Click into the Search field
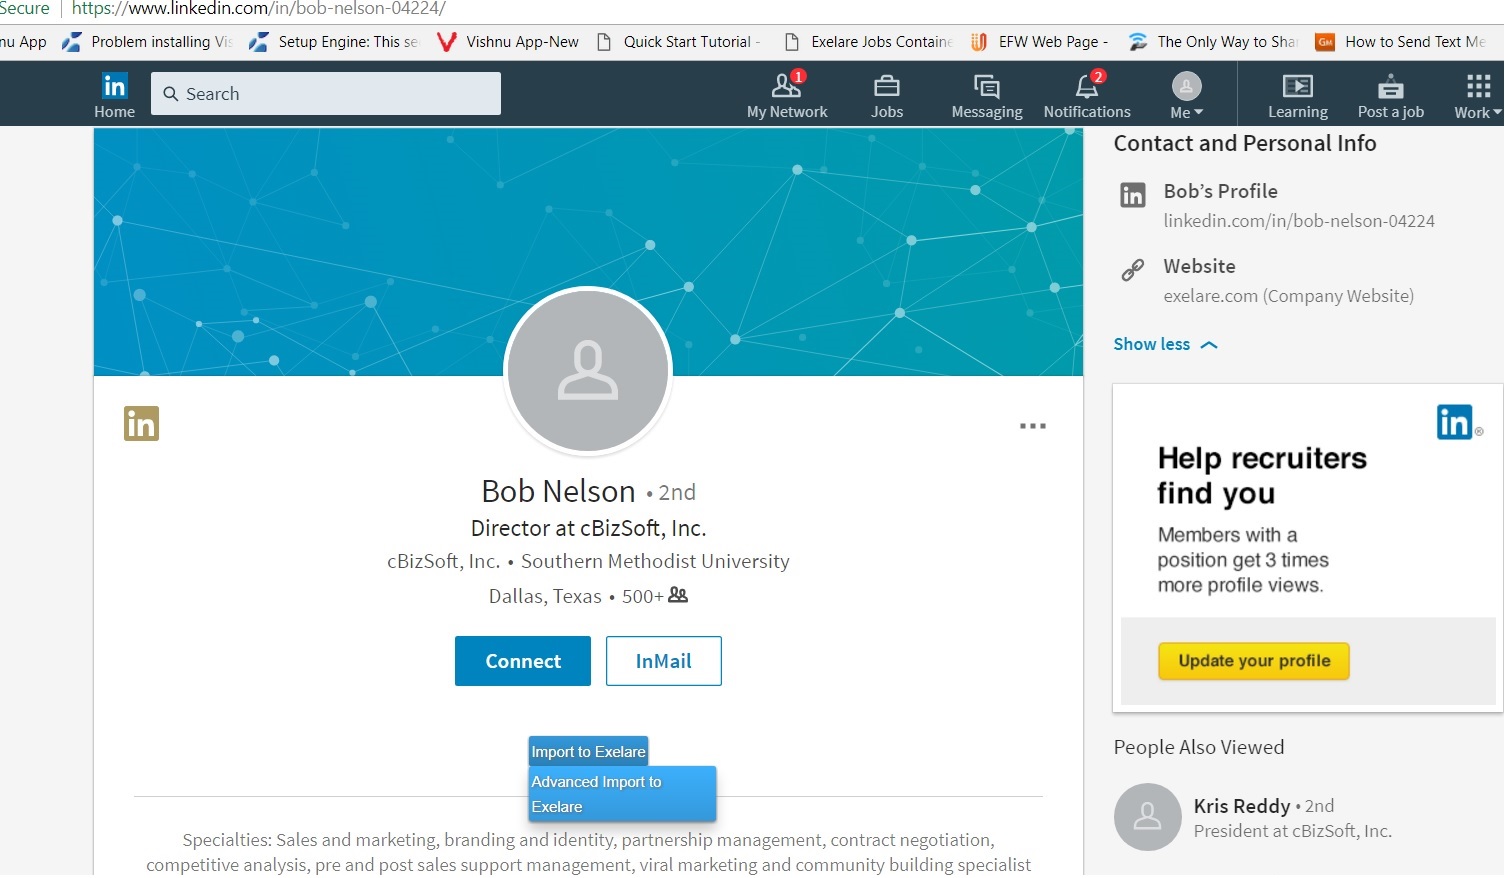Screen dimensions: 1505x878 click(x=326, y=94)
